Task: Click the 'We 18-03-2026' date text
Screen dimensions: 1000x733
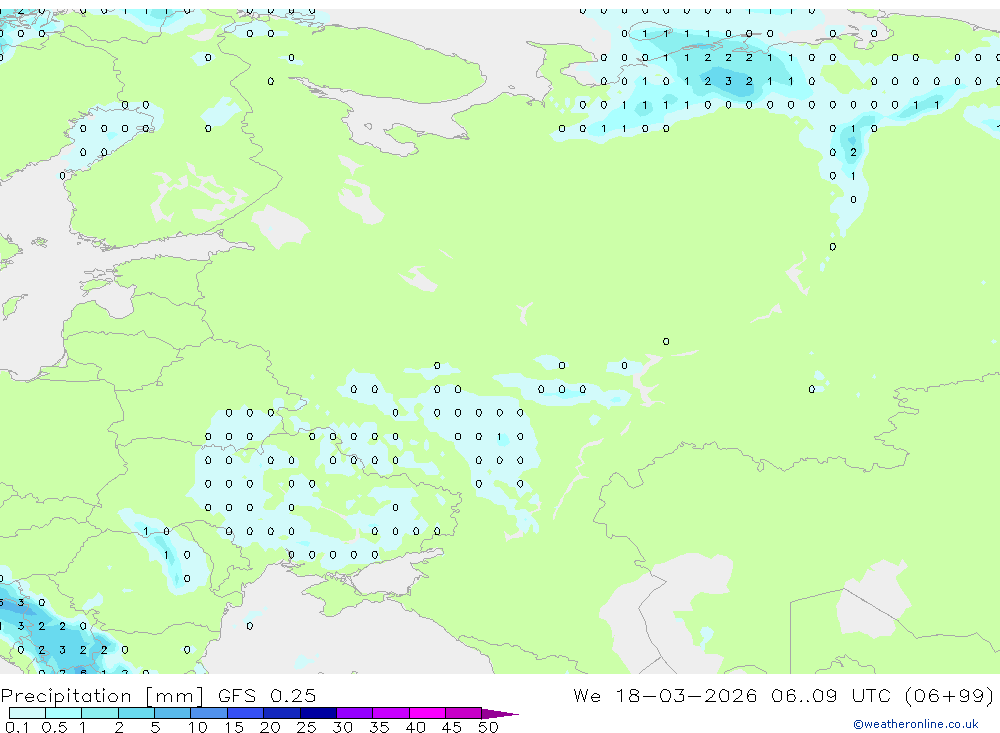Action: pyautogui.click(x=665, y=695)
